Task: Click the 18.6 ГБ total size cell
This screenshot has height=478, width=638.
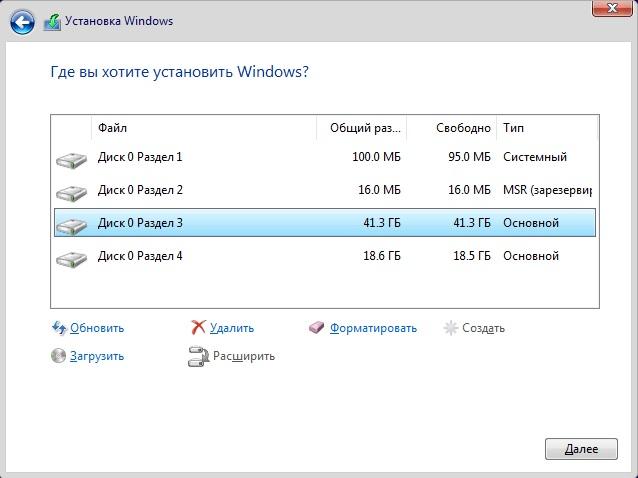Action: pyautogui.click(x=382, y=256)
